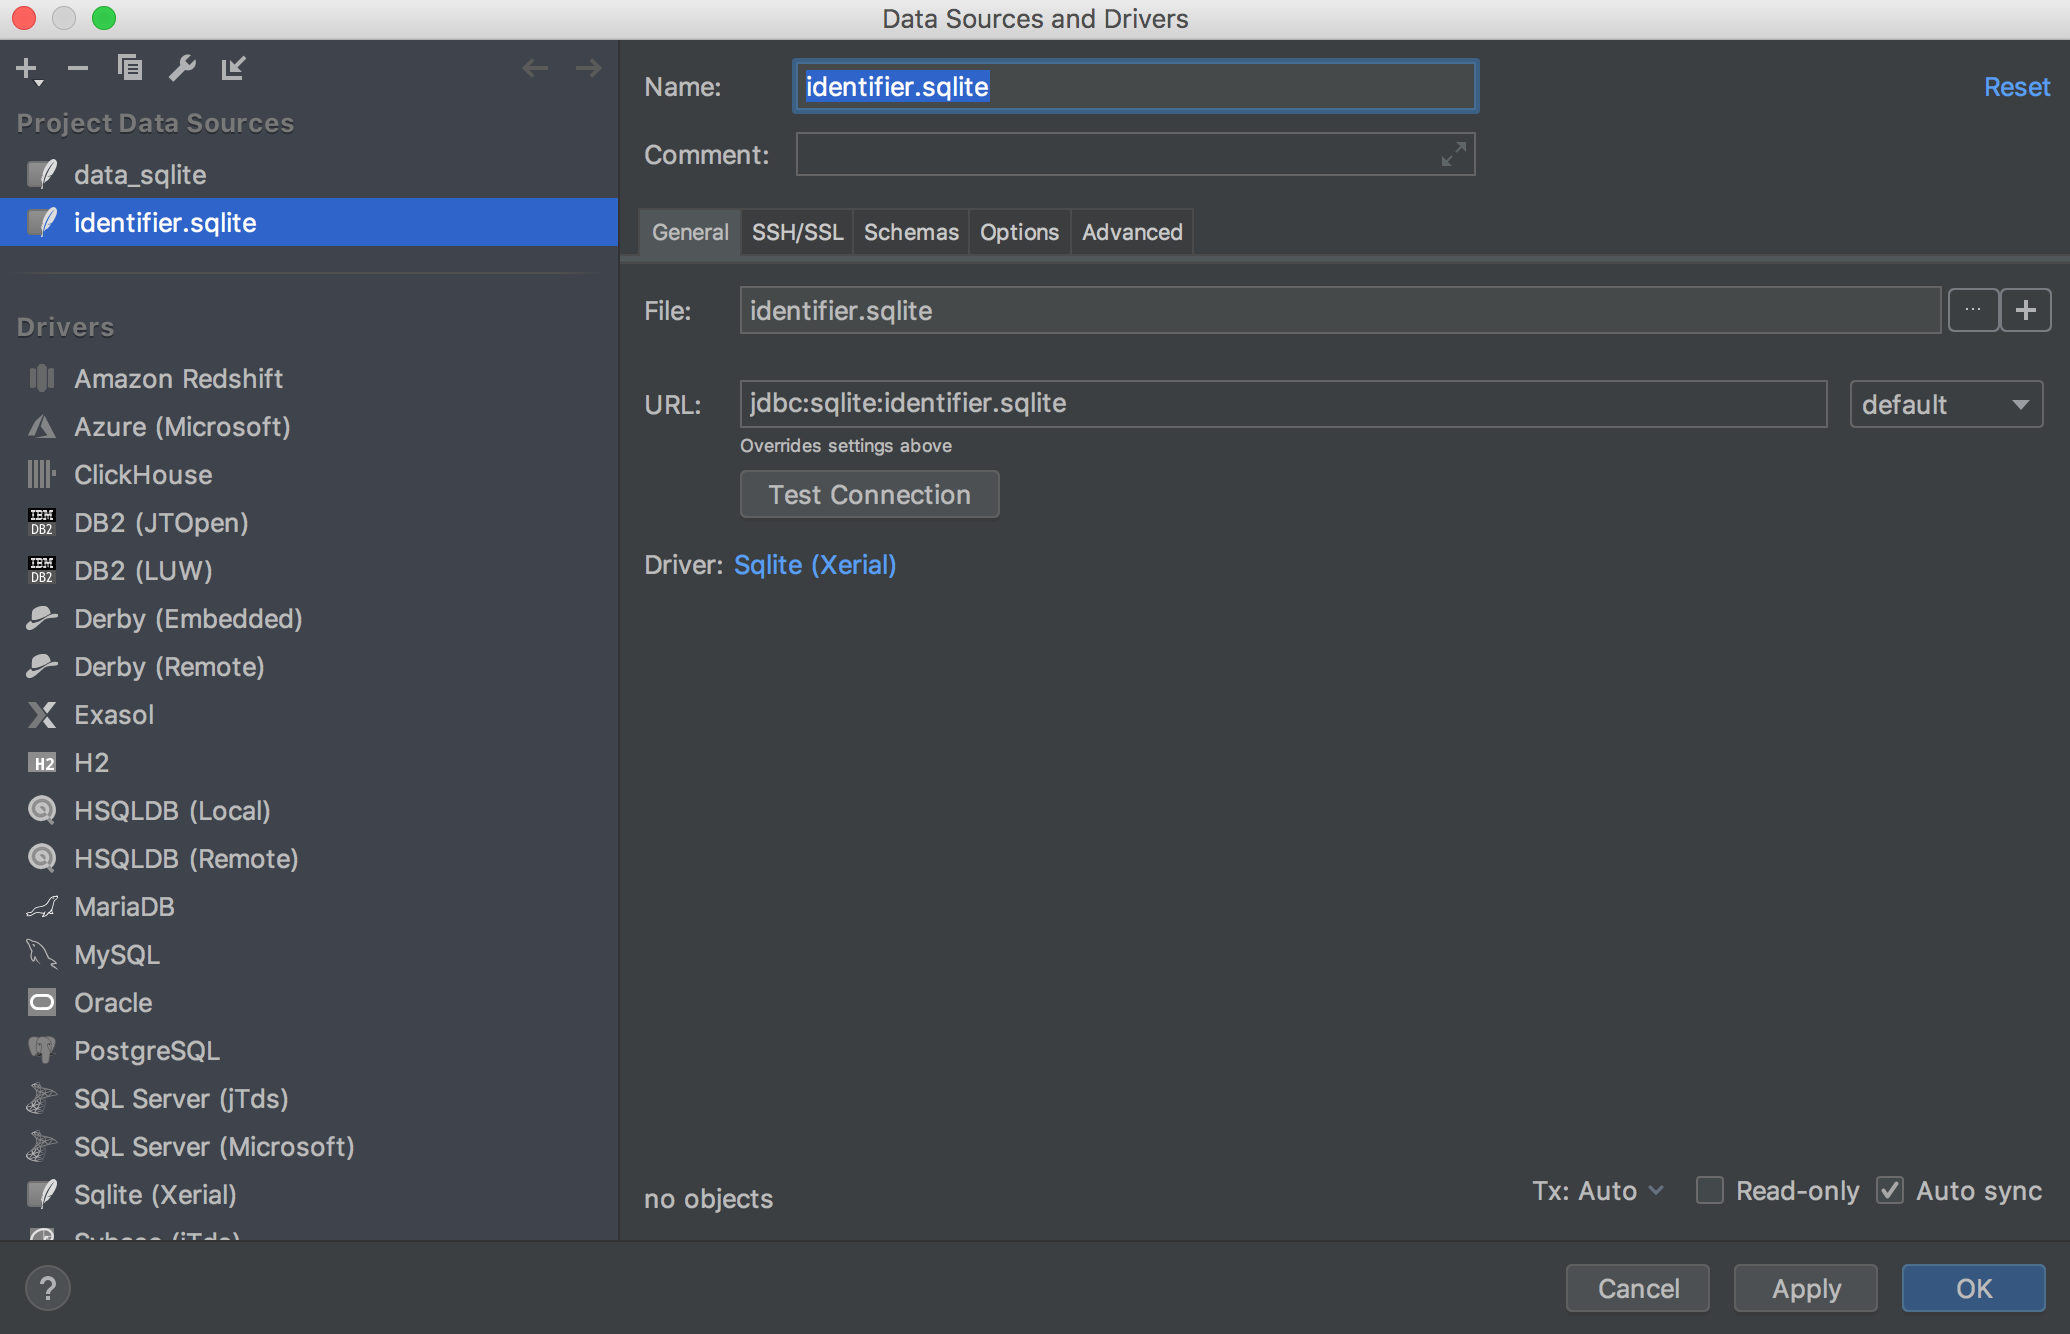Duplicate the data source via copy icon
Viewport: 2070px width, 1334px height.
click(x=130, y=68)
